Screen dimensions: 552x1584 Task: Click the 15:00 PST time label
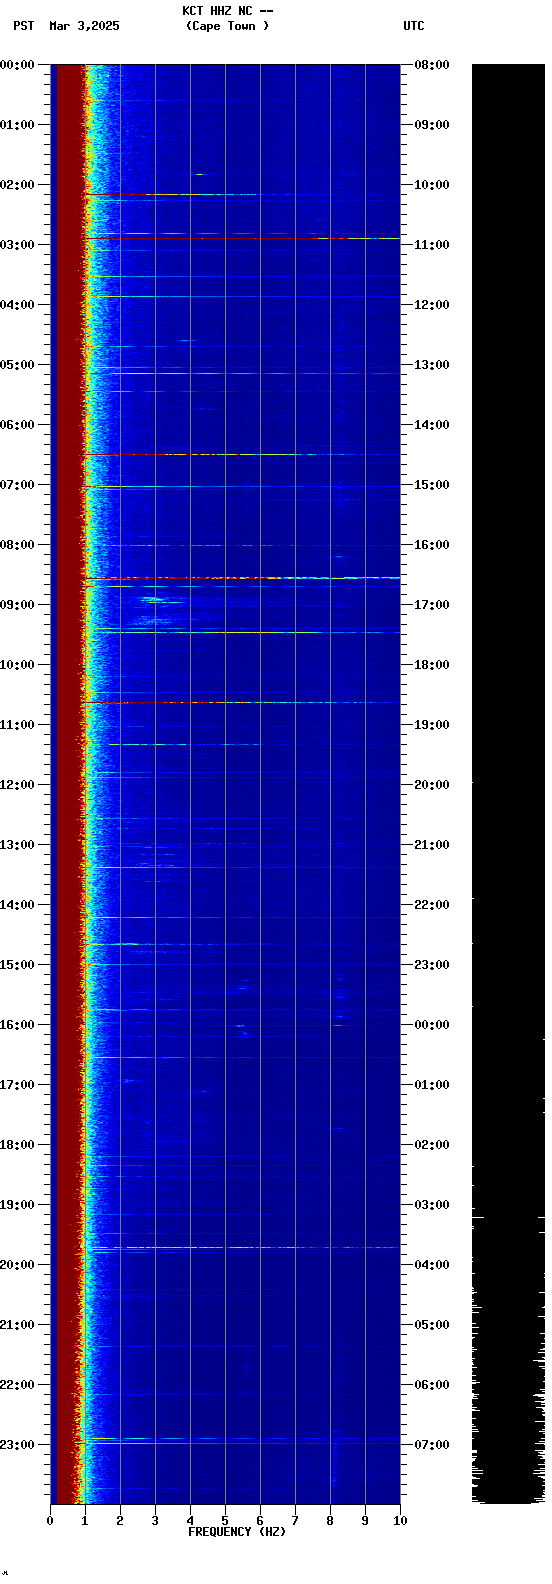(x=18, y=965)
